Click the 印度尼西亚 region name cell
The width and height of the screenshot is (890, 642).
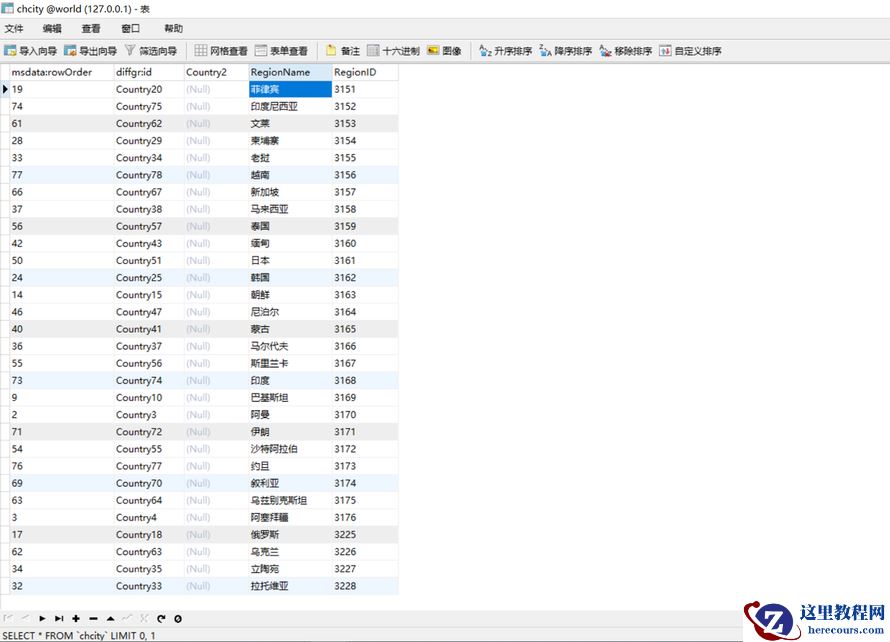tap(290, 106)
